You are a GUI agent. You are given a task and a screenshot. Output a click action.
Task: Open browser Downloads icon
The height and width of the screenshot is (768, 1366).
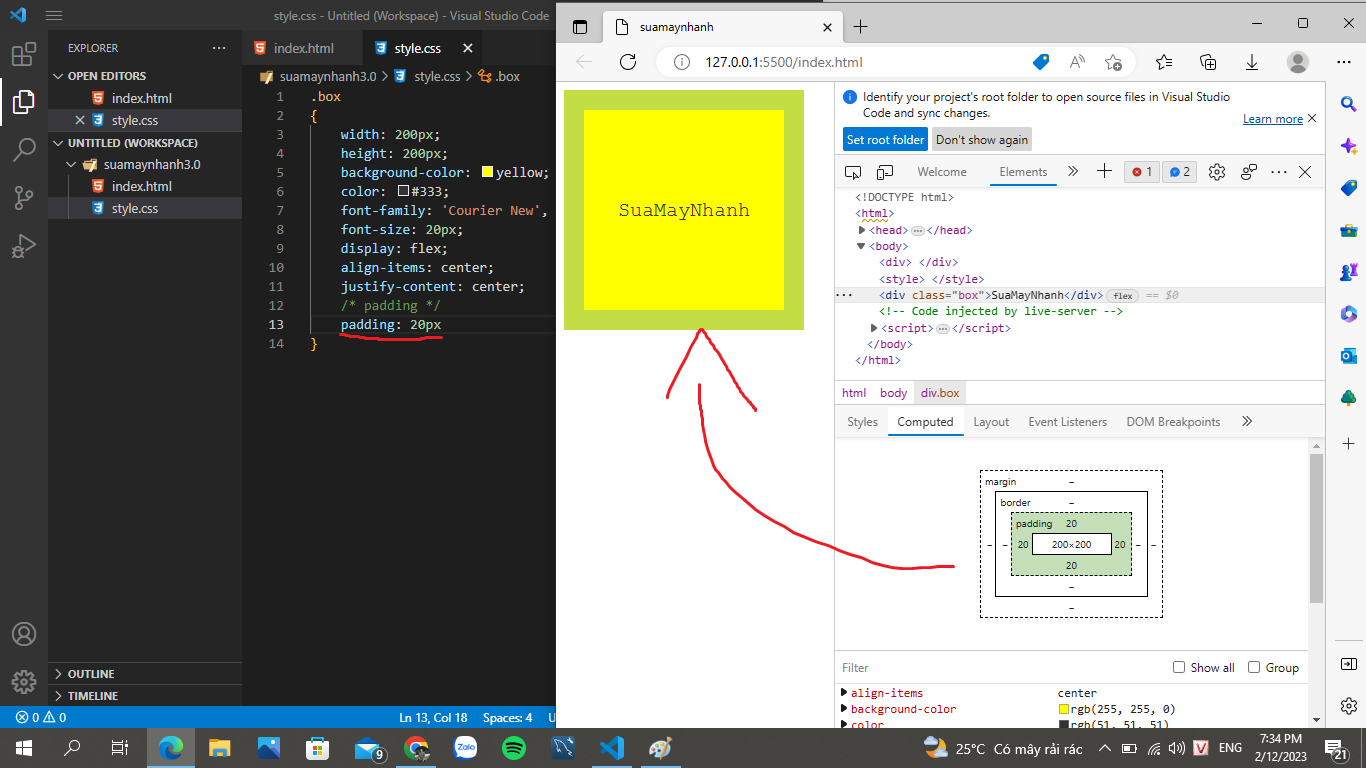pos(1252,62)
